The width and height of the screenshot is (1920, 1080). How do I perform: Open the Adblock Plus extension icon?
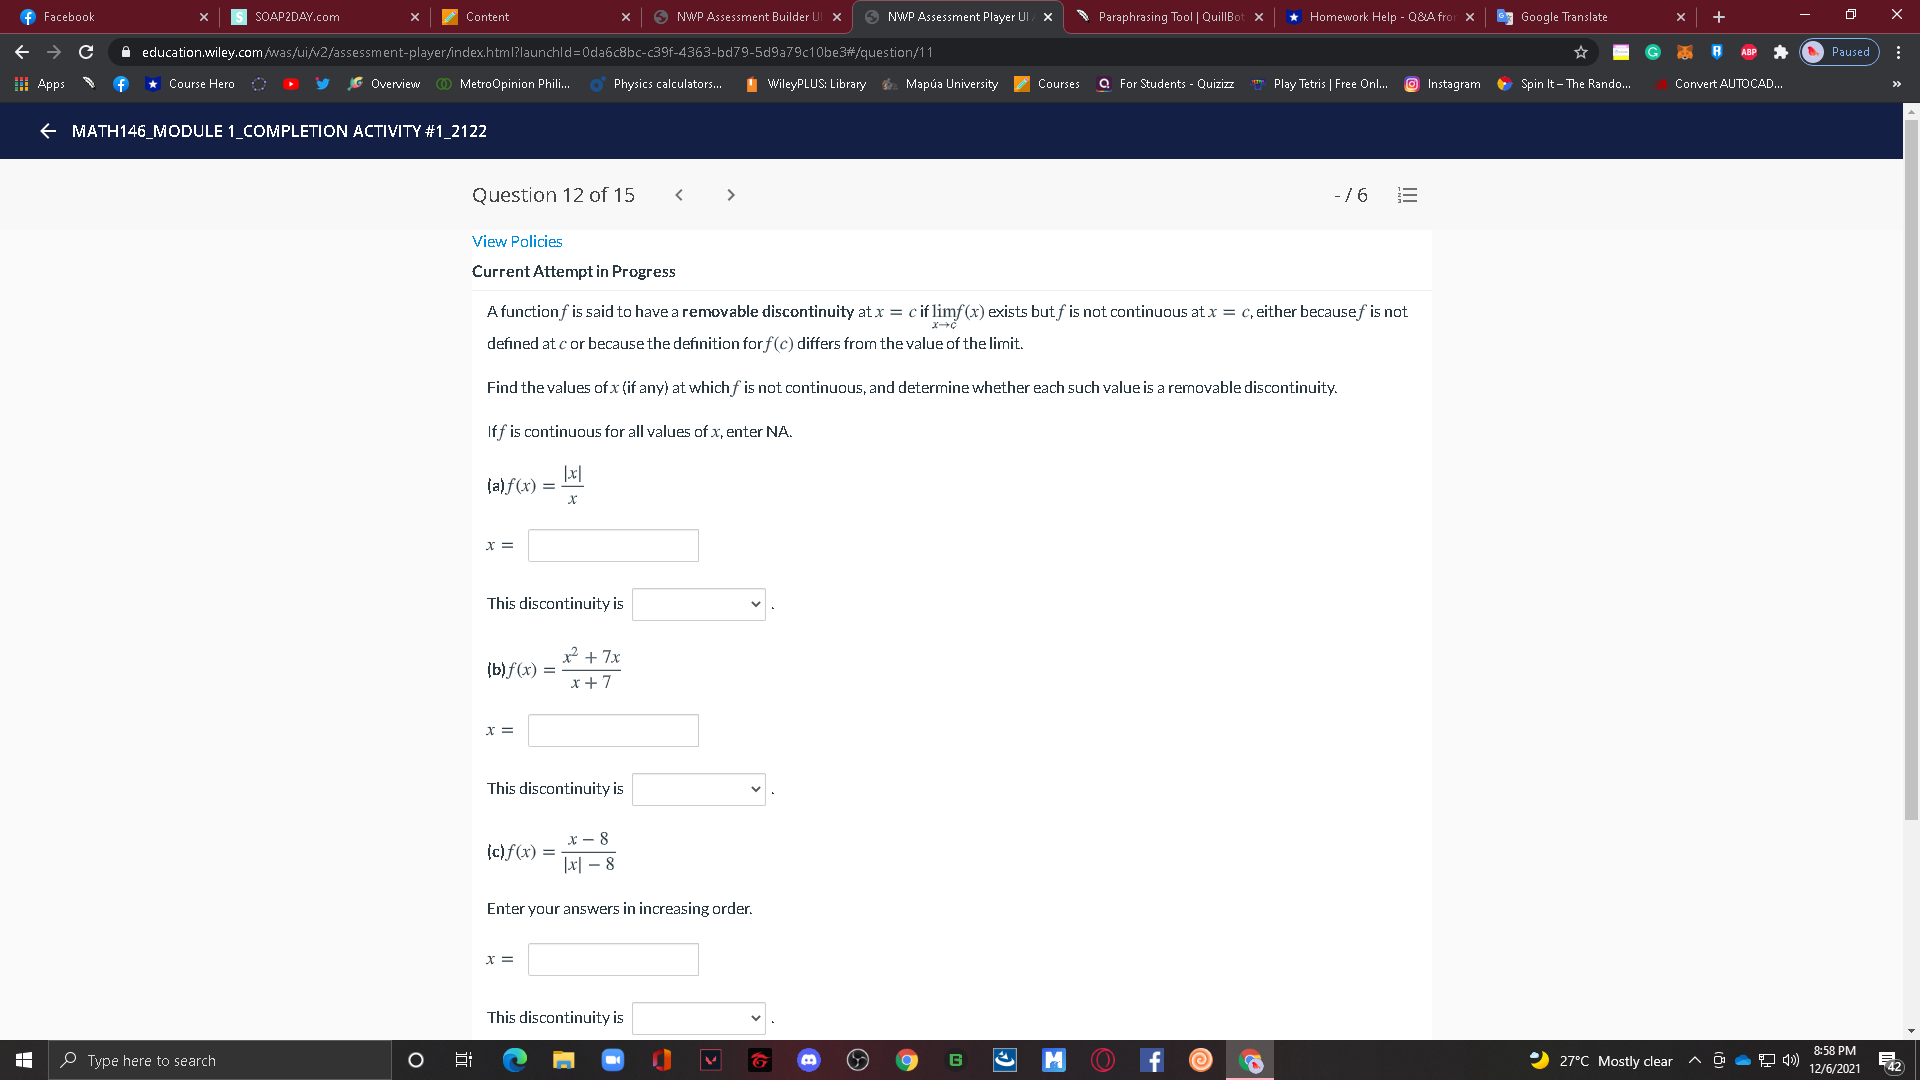1749,52
